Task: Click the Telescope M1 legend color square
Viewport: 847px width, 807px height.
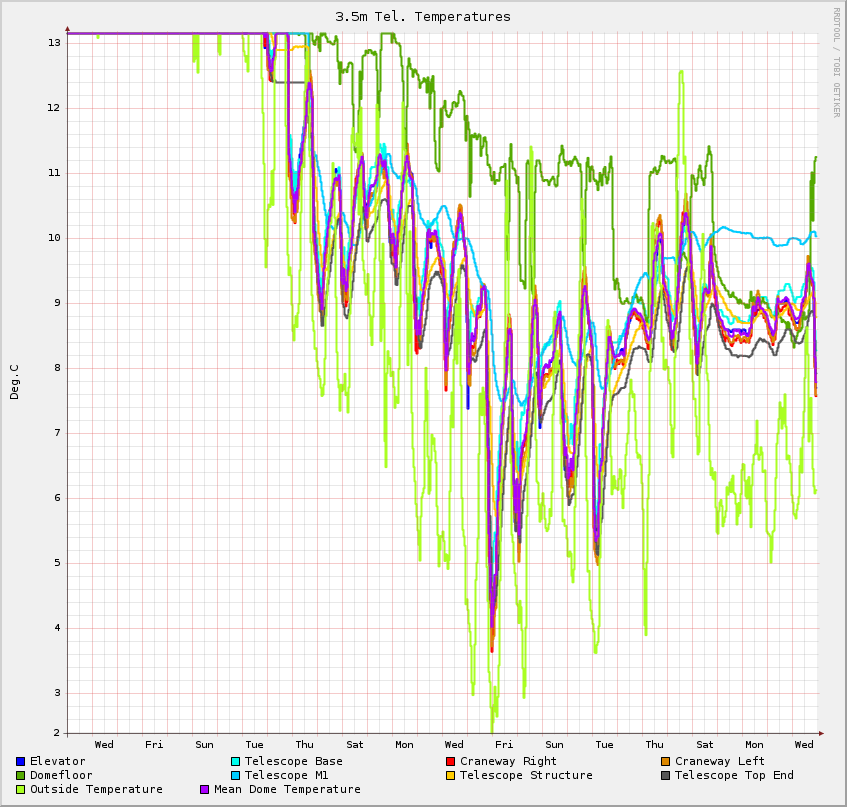Action: pyautogui.click(x=235, y=775)
